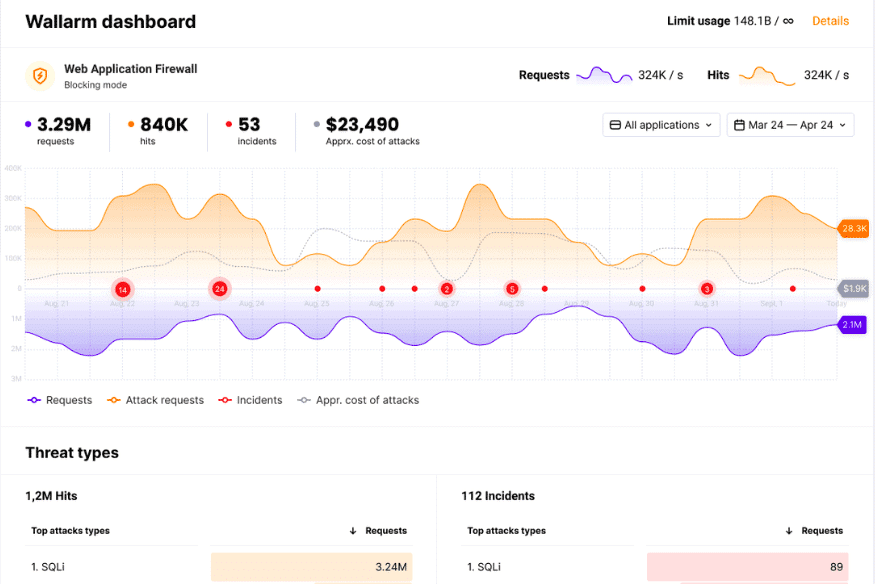
Task: Click the incident marker labeled 14
Action: pos(122,289)
